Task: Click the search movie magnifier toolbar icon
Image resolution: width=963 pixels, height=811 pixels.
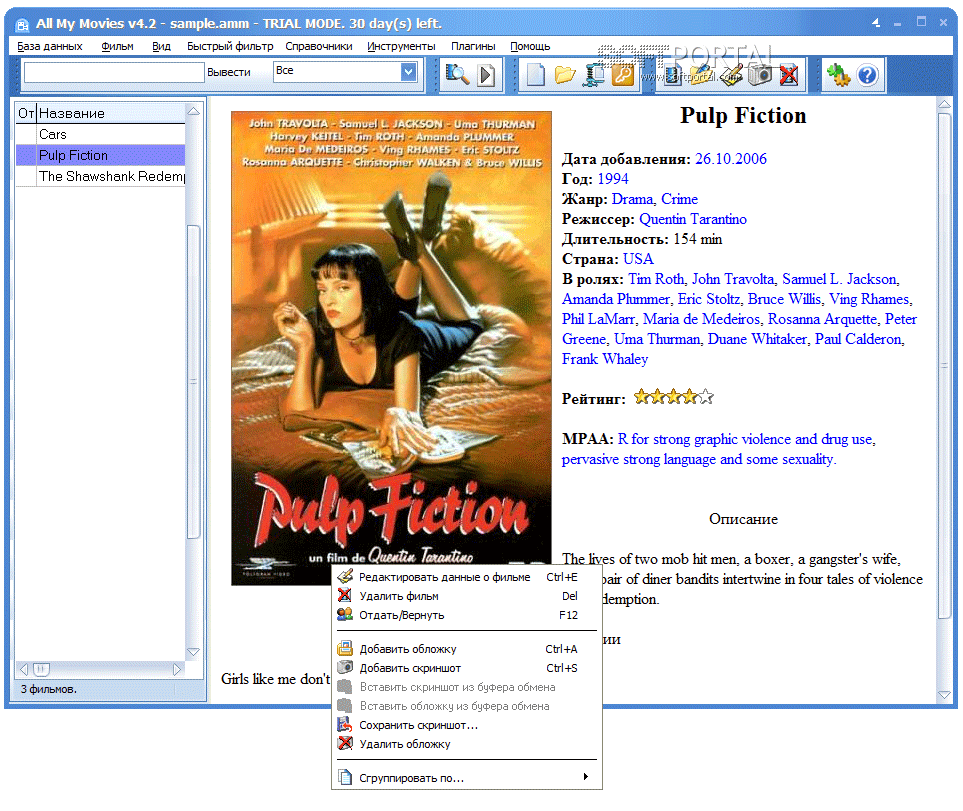Action: pyautogui.click(x=457, y=75)
